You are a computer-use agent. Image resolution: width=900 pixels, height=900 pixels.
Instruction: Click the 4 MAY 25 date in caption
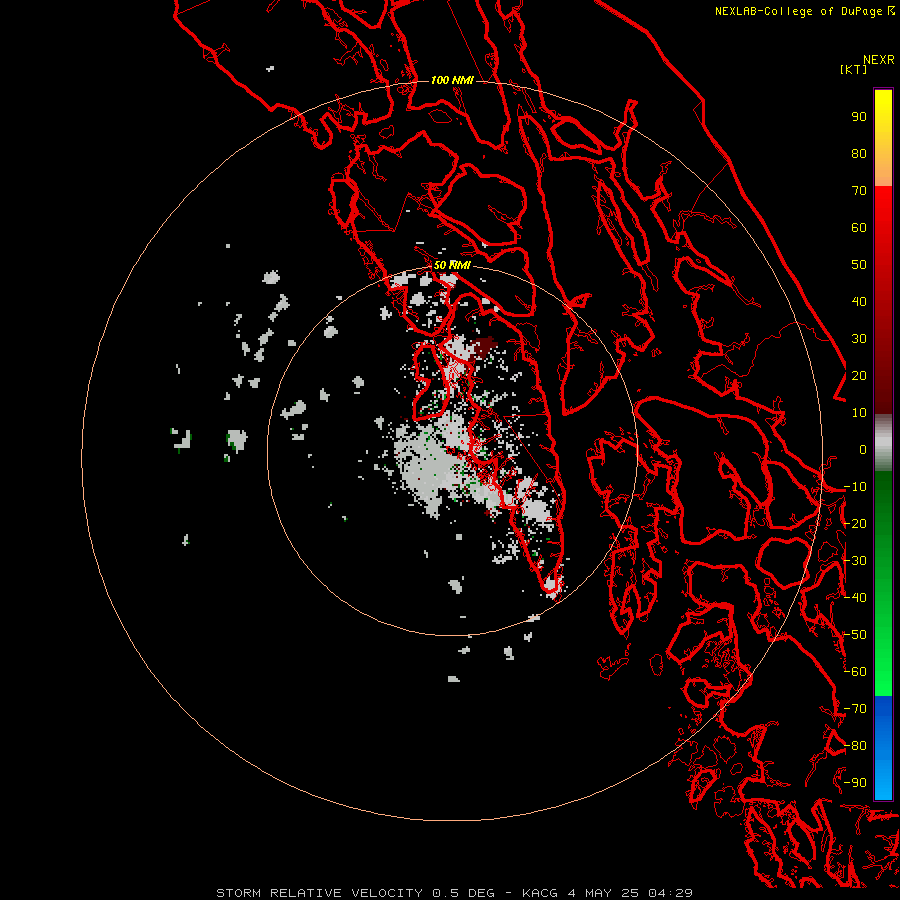pos(604,893)
